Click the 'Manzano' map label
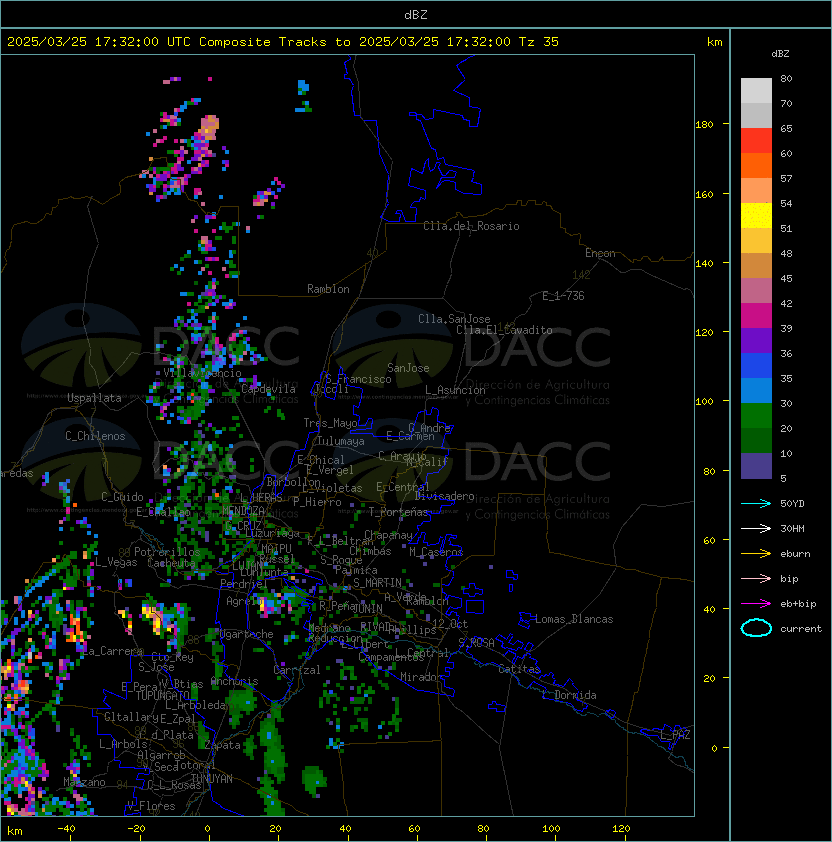832x842 pixels. (x=84, y=782)
